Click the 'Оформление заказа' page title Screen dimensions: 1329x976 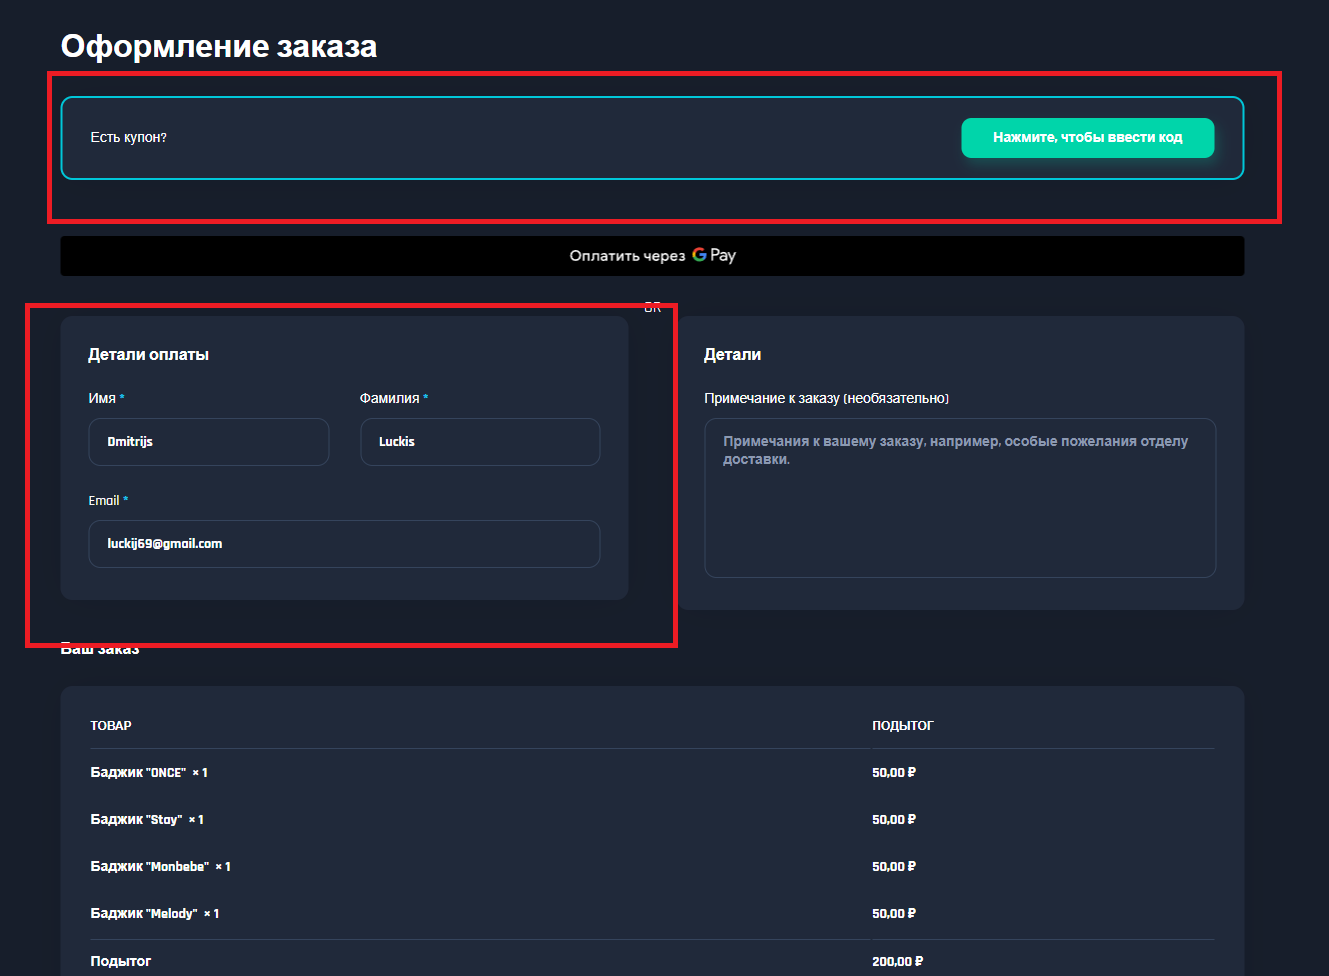[x=219, y=47]
